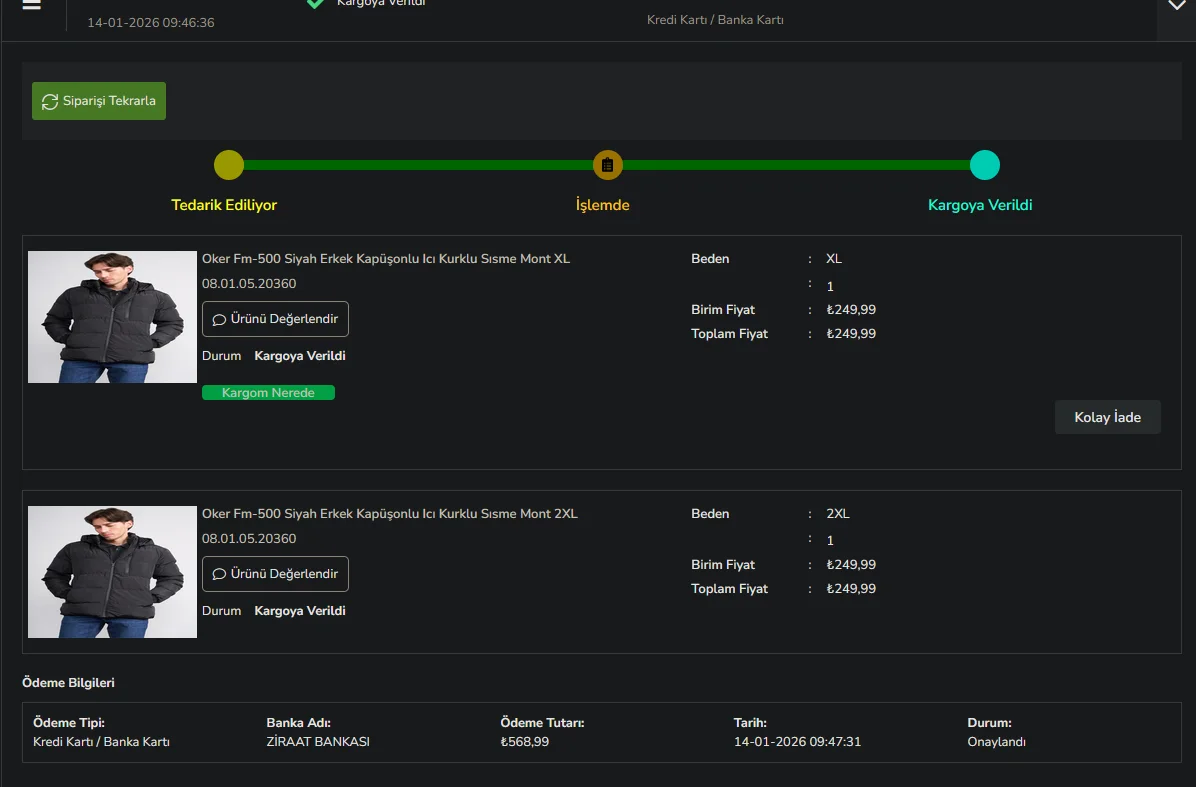Open the 2XL jacket product thumbnail
This screenshot has width=1196, height=787.
tap(112, 572)
